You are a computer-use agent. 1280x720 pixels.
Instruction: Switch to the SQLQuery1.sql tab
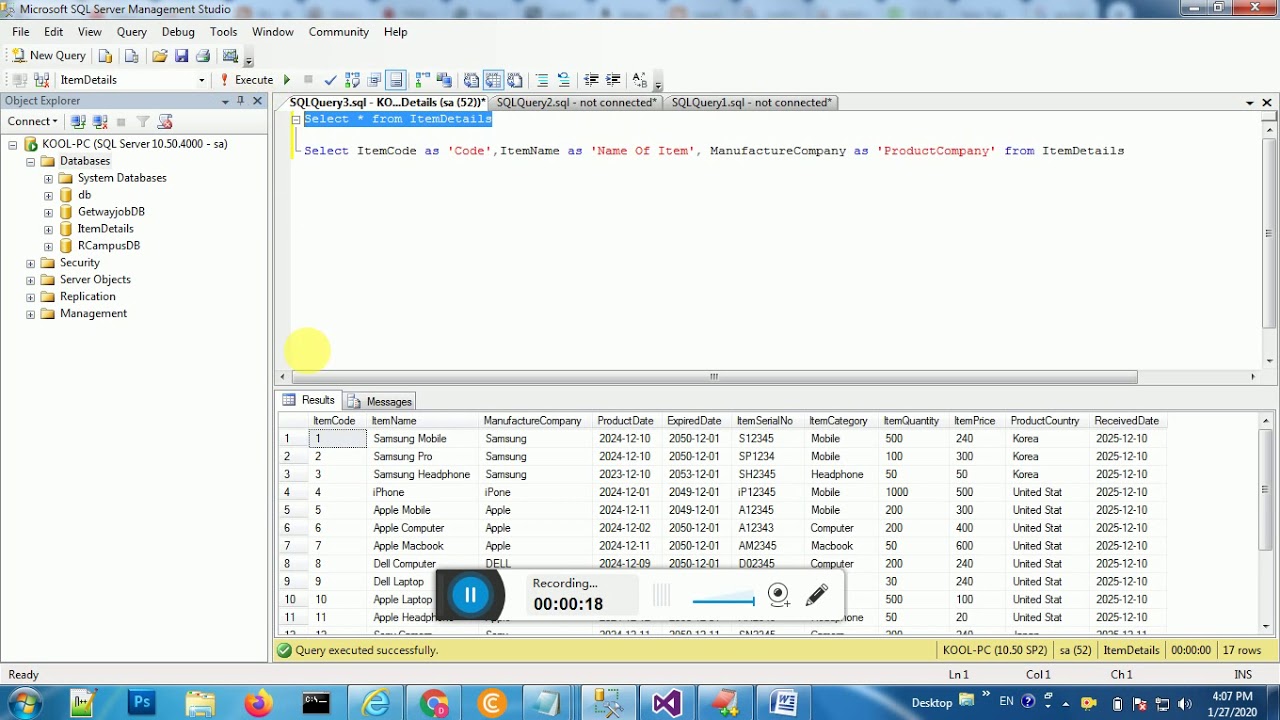[x=752, y=103]
